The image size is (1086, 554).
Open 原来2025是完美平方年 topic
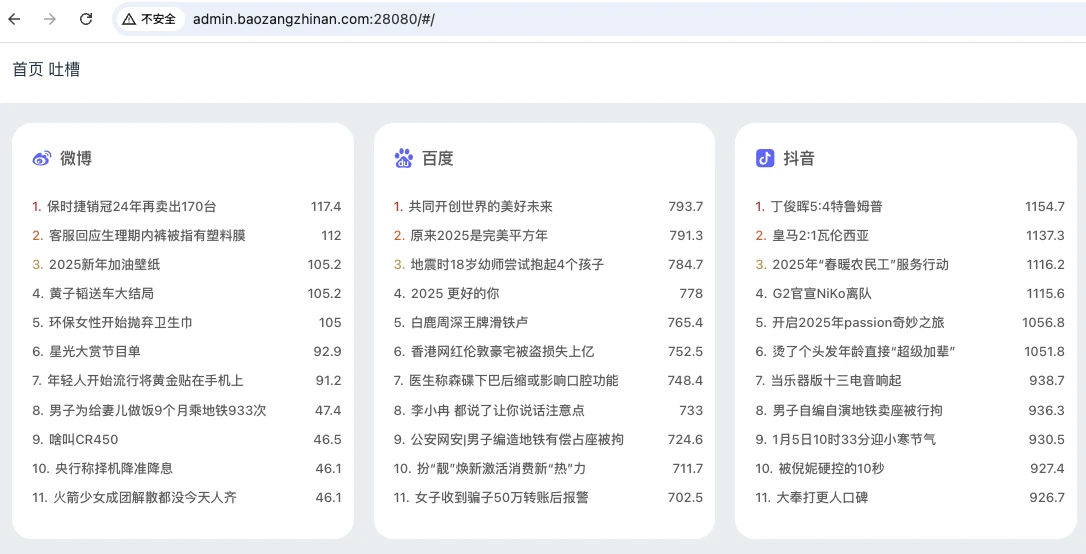click(x=479, y=235)
